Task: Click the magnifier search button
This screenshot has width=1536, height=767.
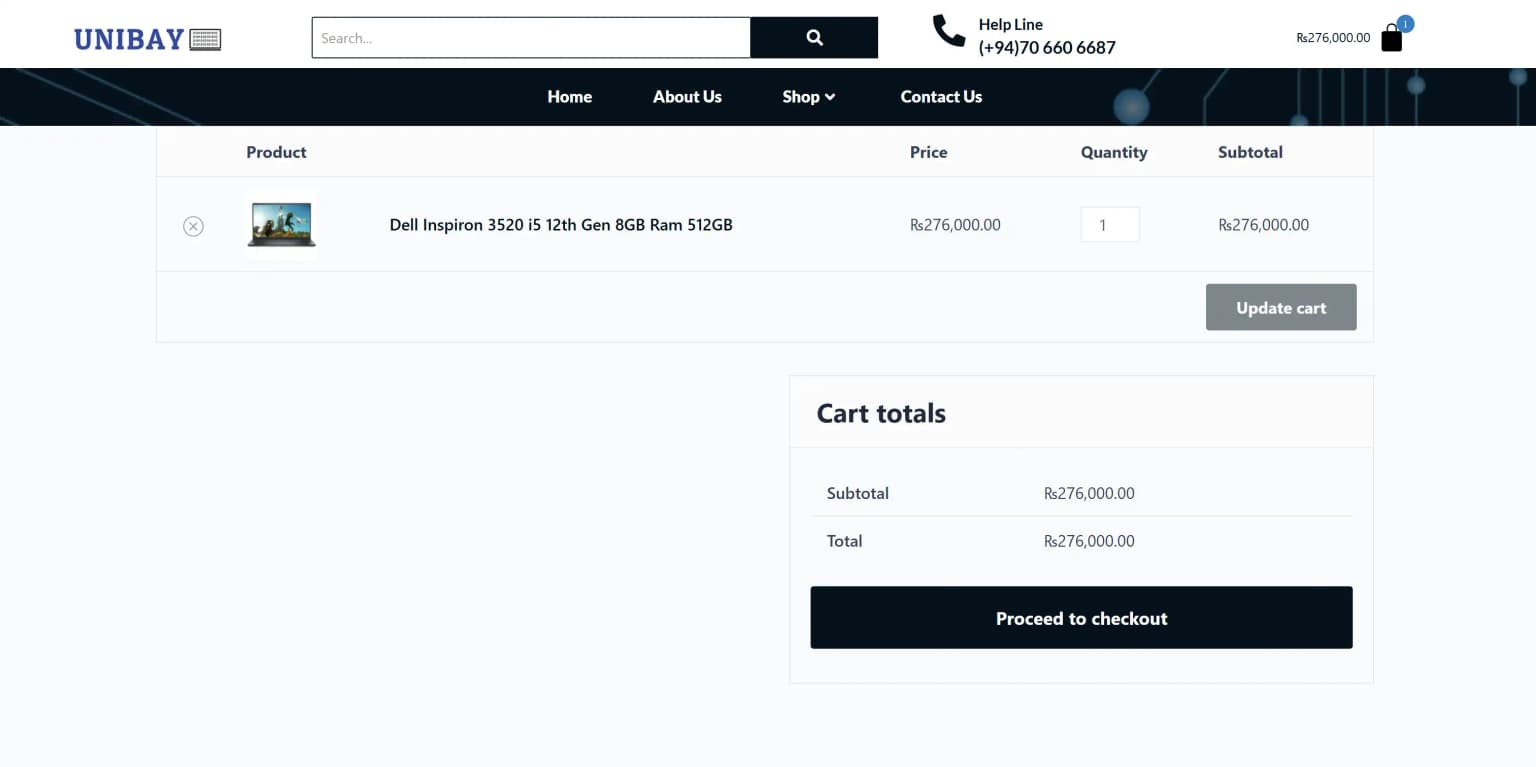Action: (814, 38)
